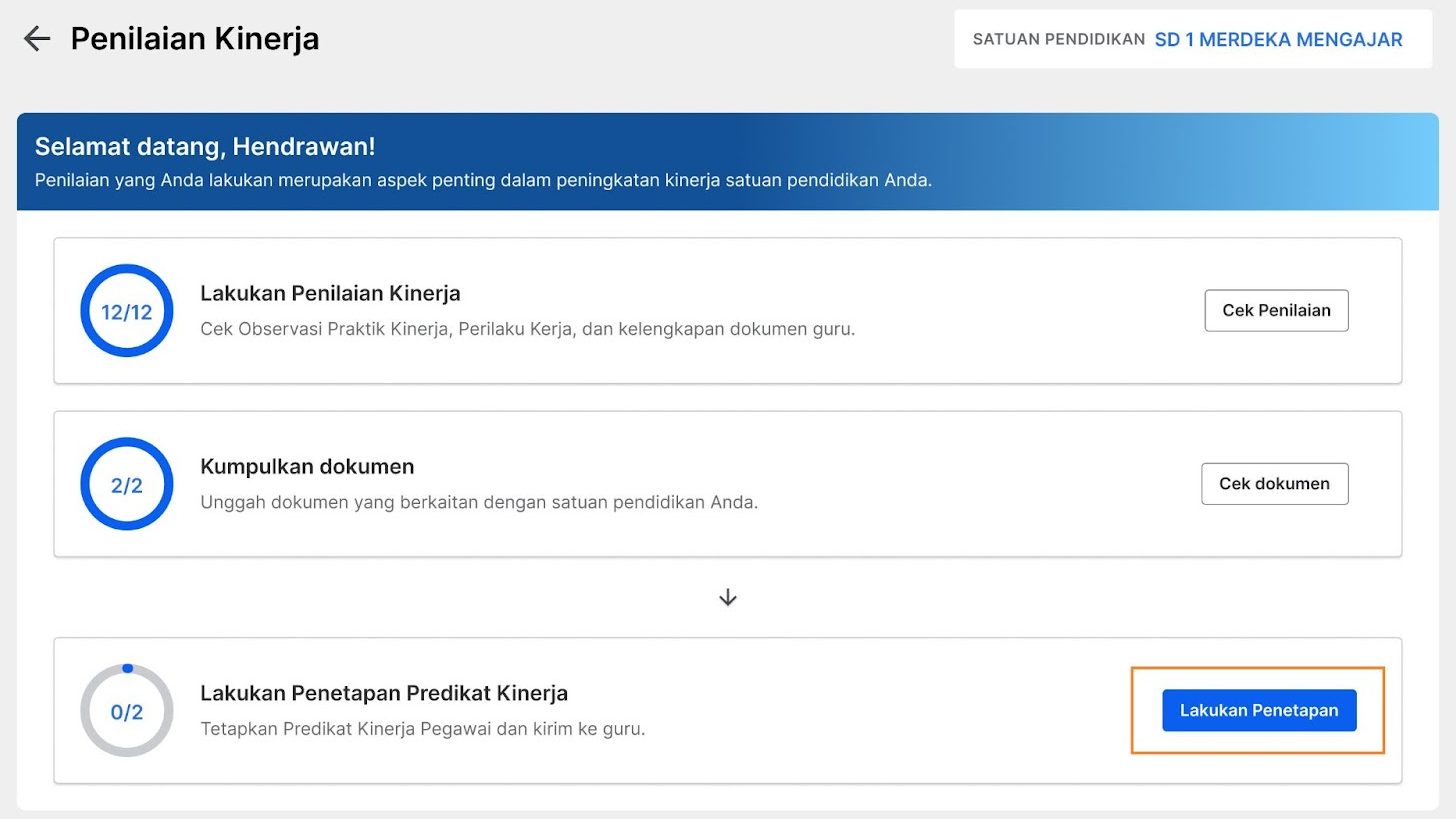The image size is (1456, 819).
Task: Click the Penilaian Kinerja page title
Action: coord(195,39)
